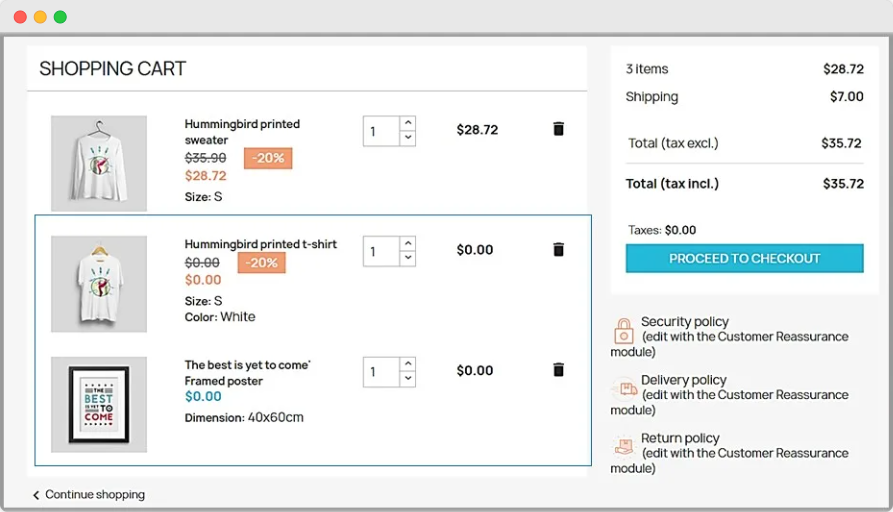Raise the framed poster quantity
The image size is (893, 512).
pyautogui.click(x=408, y=365)
